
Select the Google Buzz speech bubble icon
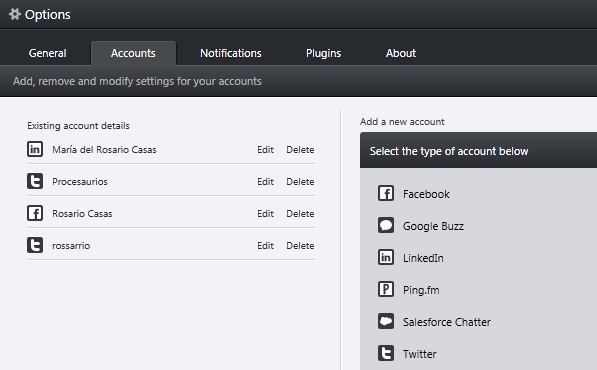coord(386,225)
